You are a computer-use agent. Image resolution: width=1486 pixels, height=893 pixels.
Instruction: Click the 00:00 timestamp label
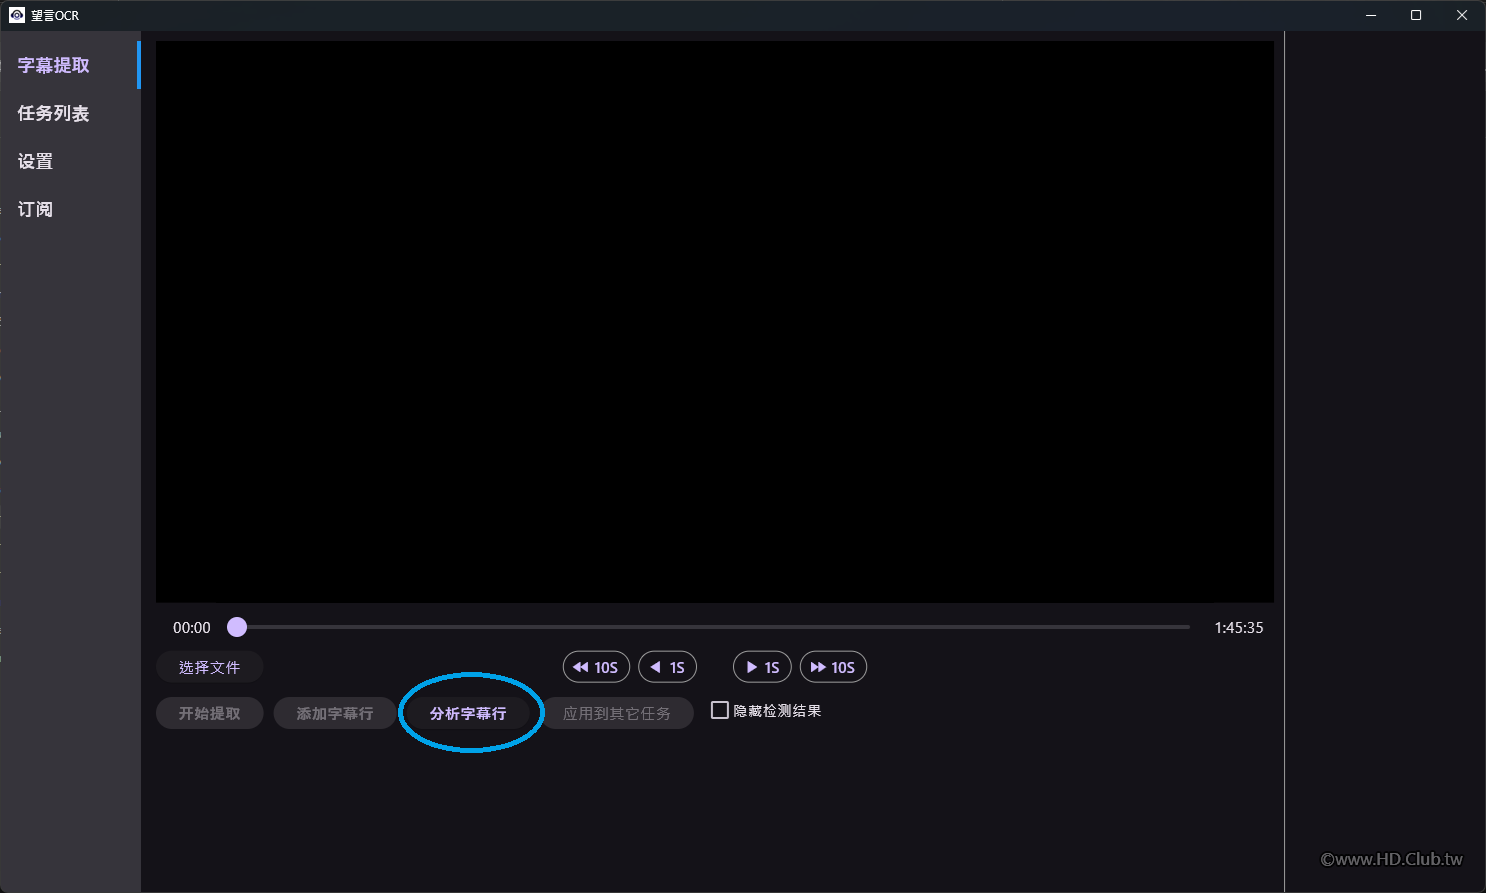tap(191, 627)
